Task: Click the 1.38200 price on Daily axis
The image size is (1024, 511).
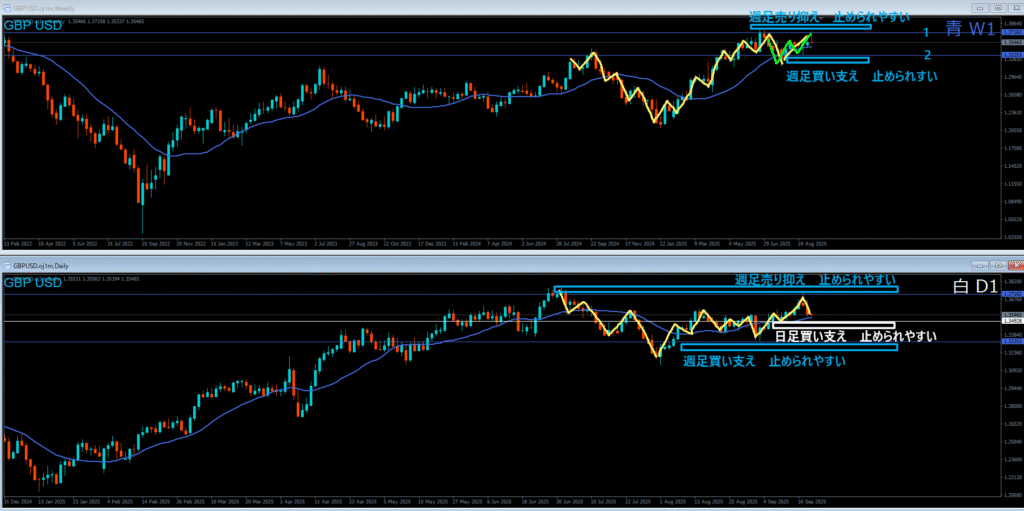Action: (1012, 282)
